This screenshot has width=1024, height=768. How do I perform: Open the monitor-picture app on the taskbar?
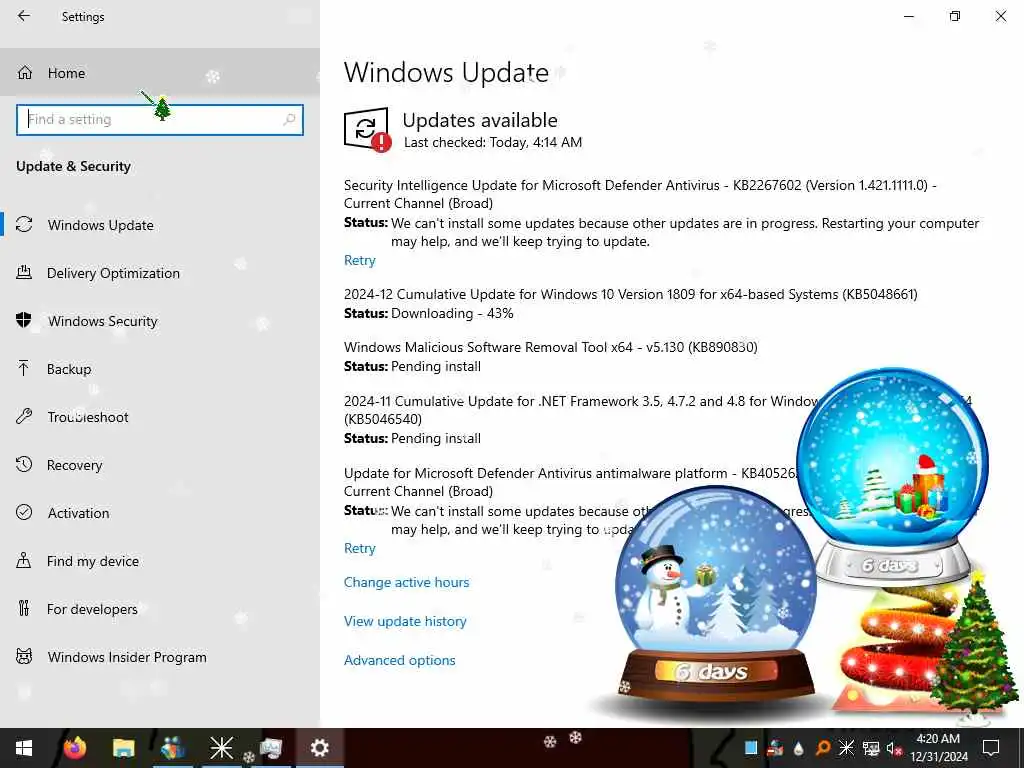[x=270, y=748]
